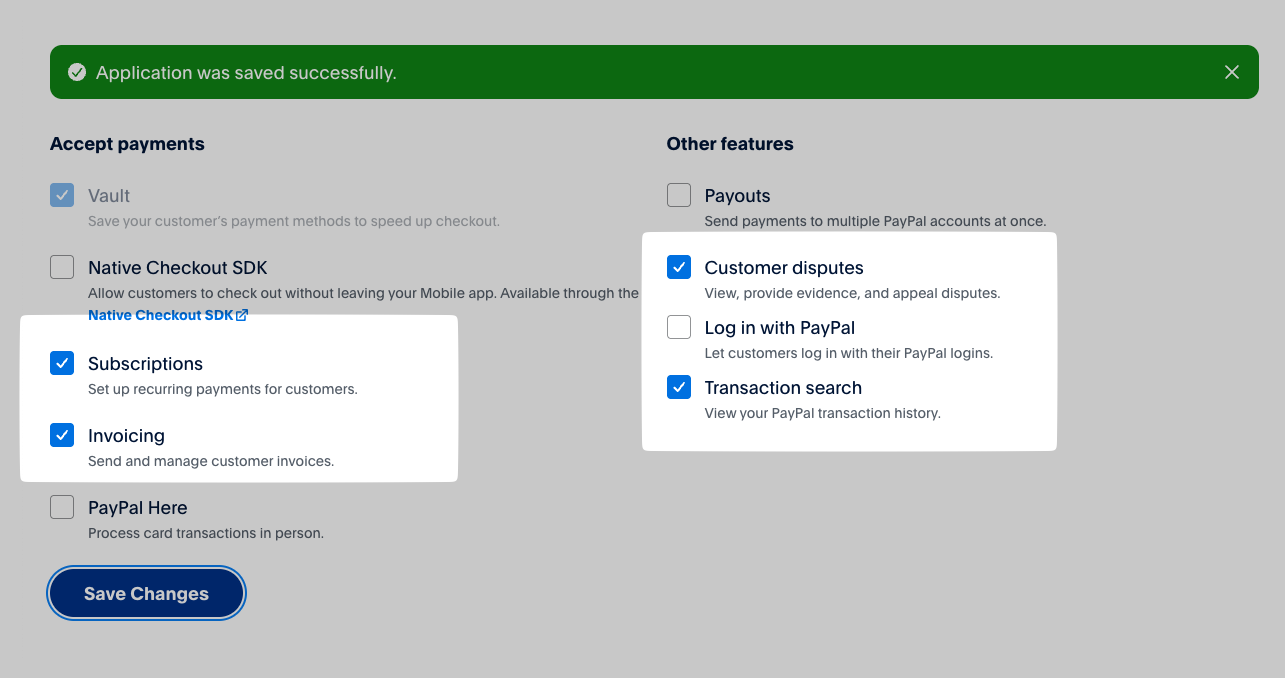Dismiss the success banner with X icon
The image size is (1285, 678).
click(x=1232, y=72)
